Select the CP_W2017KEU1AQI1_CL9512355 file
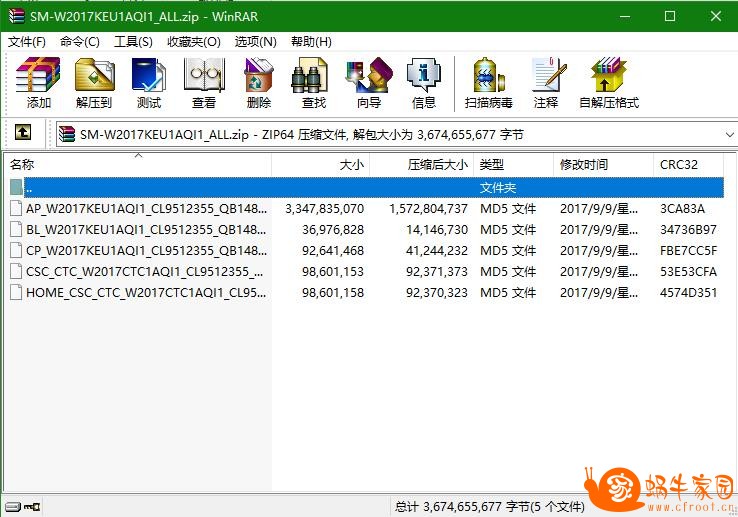Image resolution: width=738 pixels, height=517 pixels. pos(146,250)
